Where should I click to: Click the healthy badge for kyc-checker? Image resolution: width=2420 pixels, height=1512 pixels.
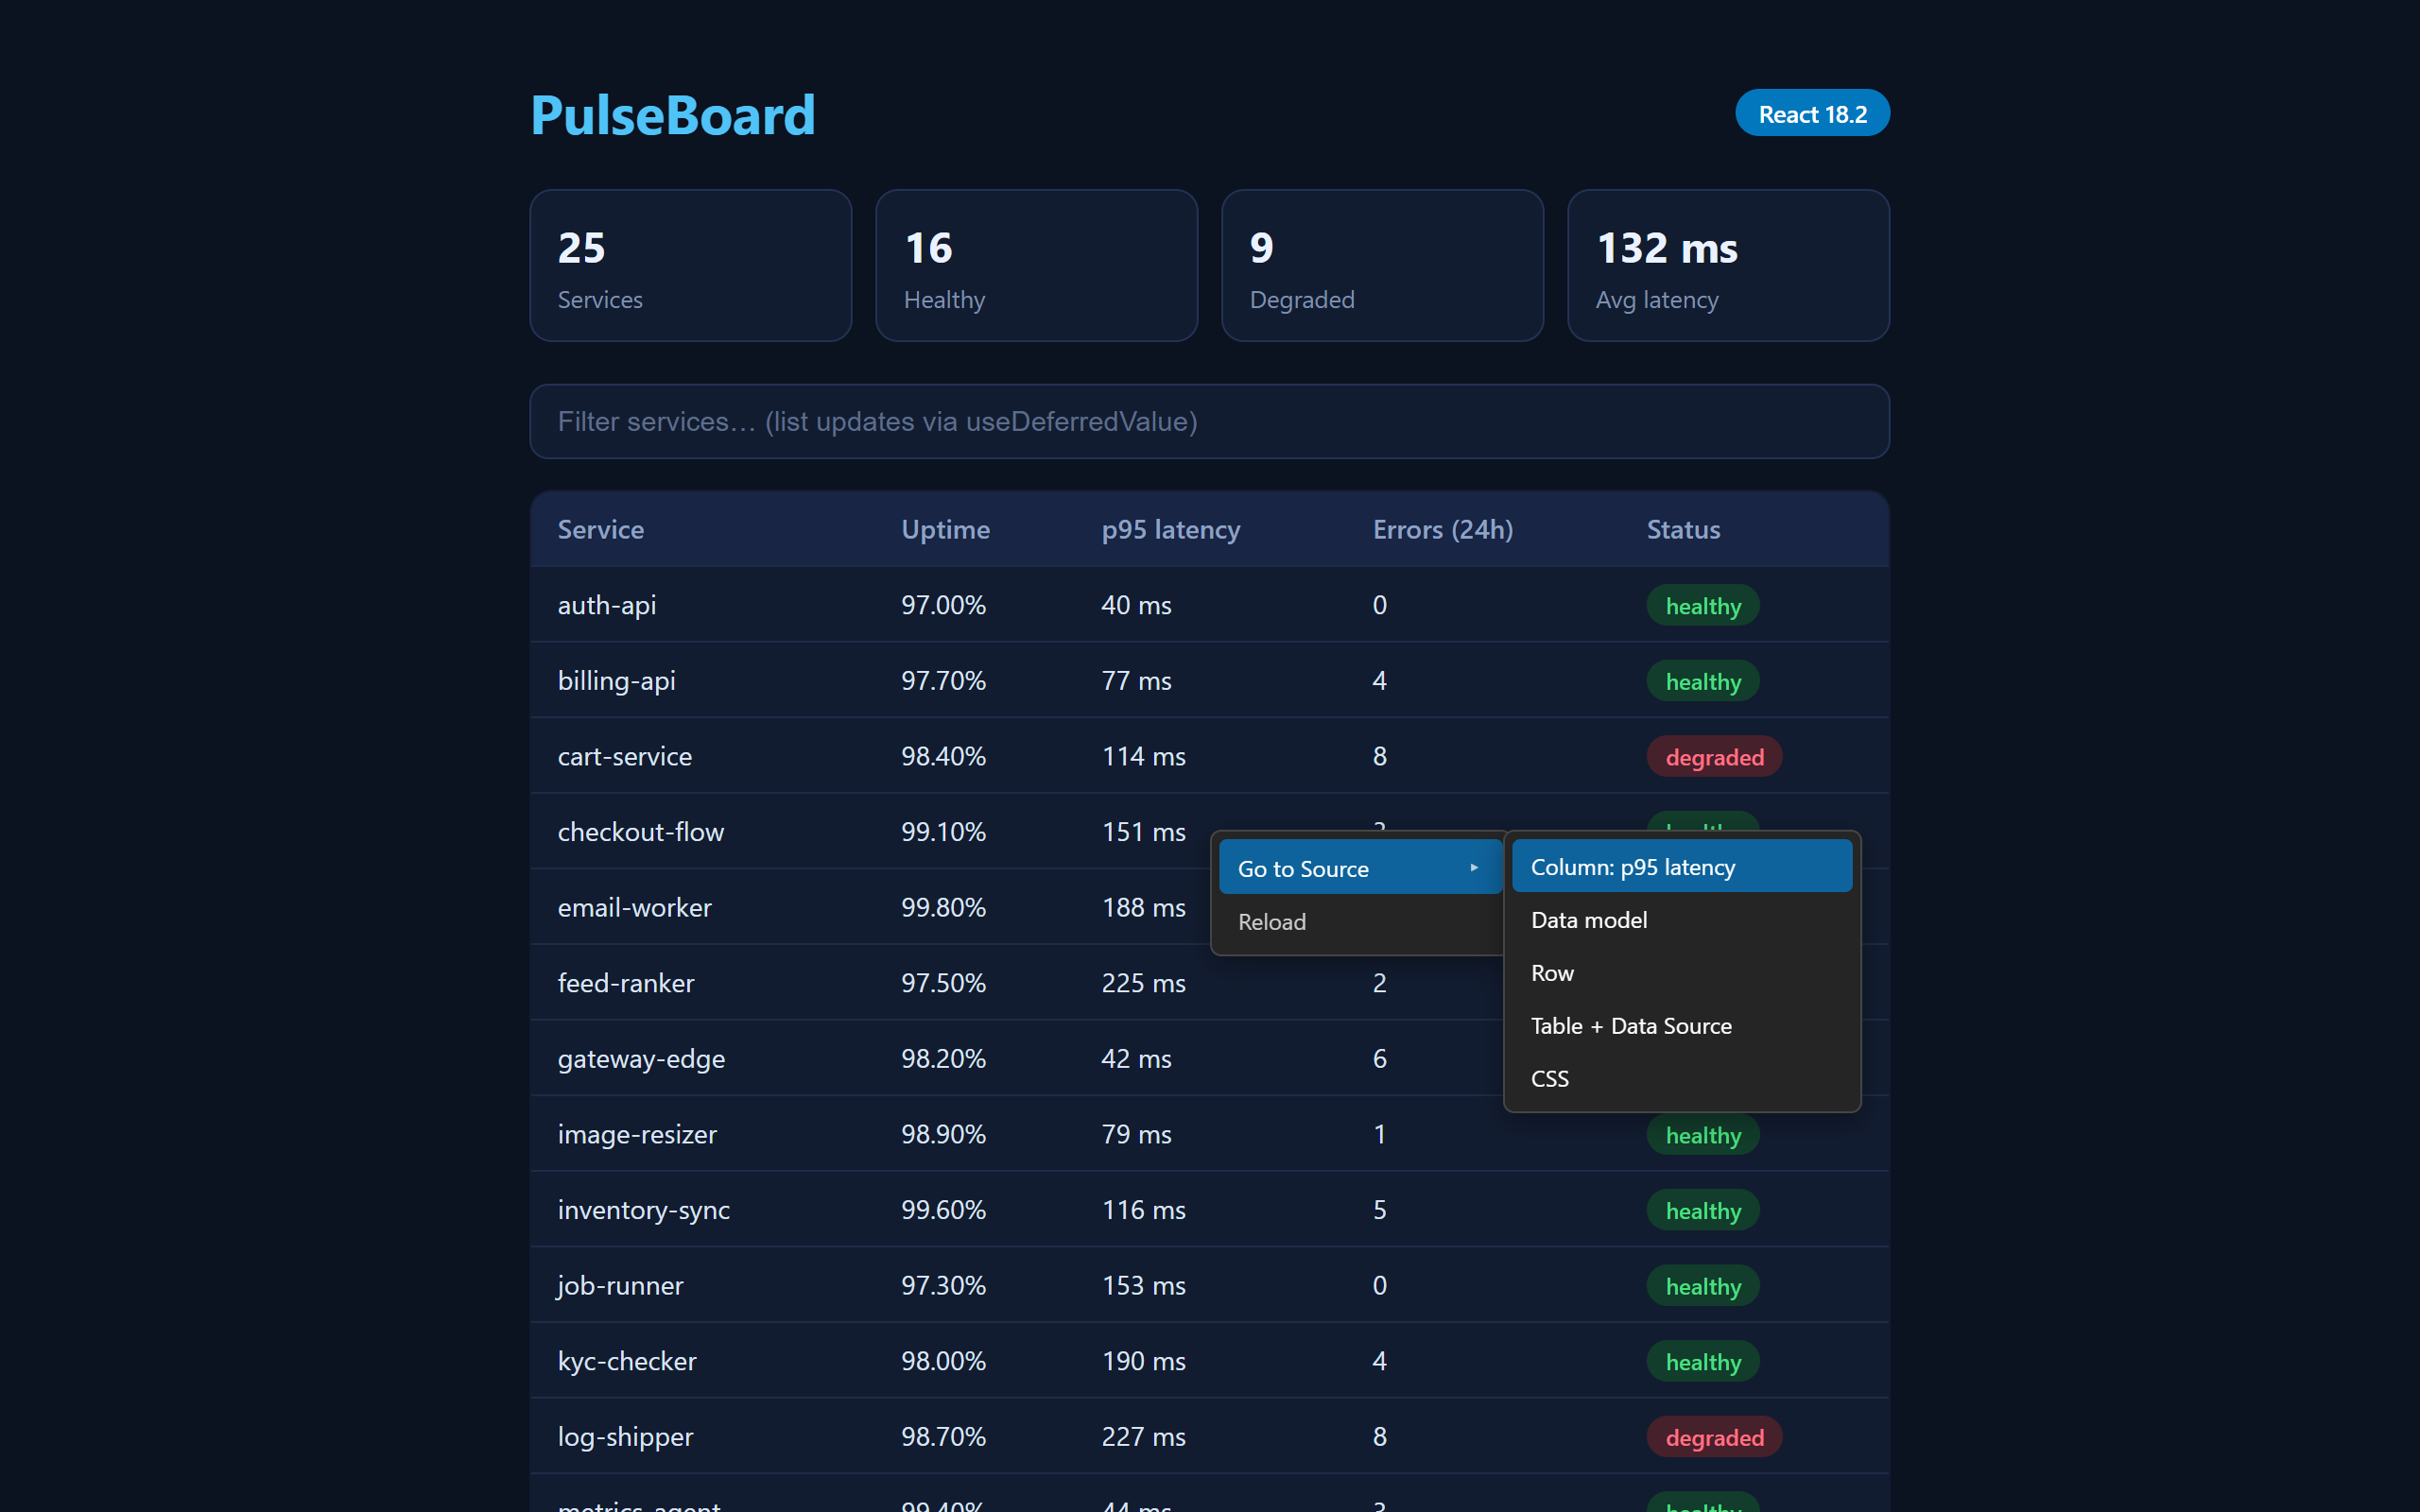(x=1703, y=1361)
